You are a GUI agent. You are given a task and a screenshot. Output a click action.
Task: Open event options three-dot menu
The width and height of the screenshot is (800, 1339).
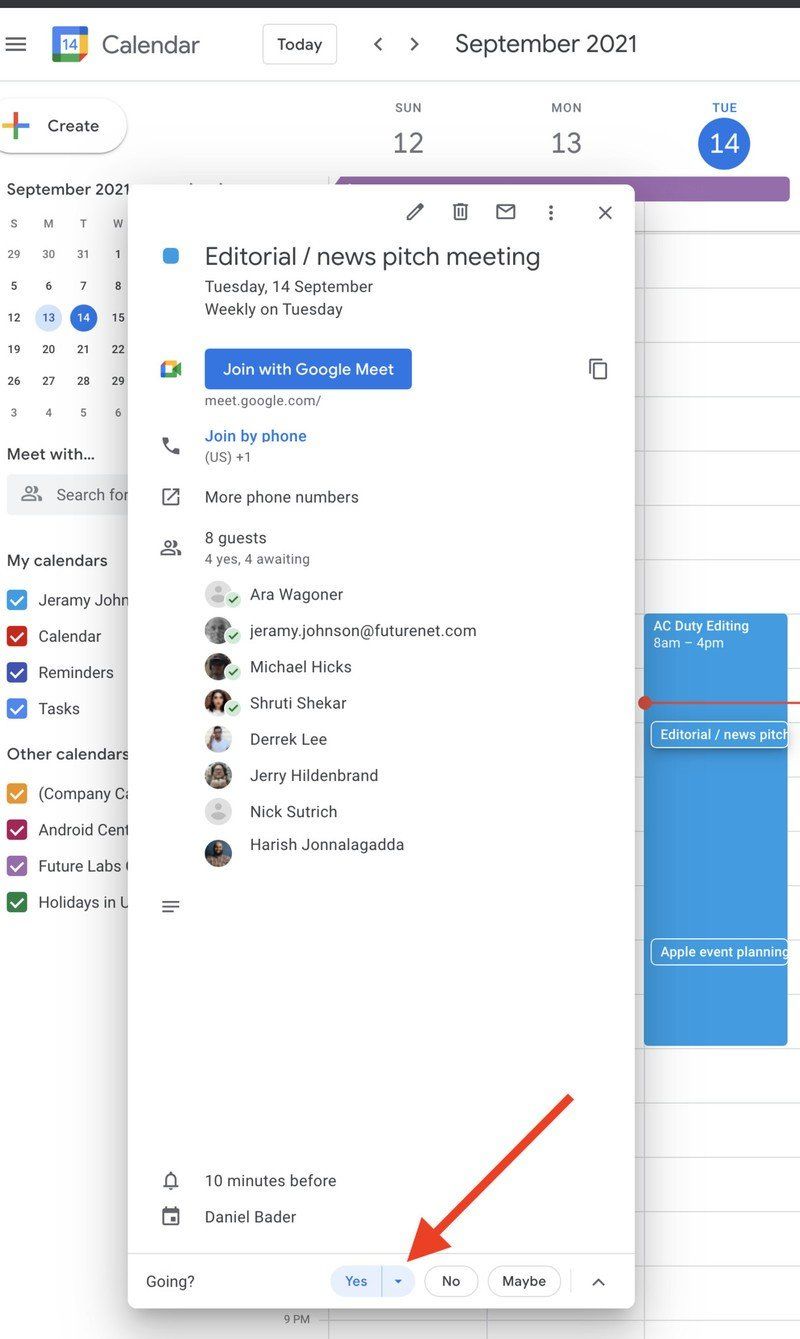coord(550,212)
